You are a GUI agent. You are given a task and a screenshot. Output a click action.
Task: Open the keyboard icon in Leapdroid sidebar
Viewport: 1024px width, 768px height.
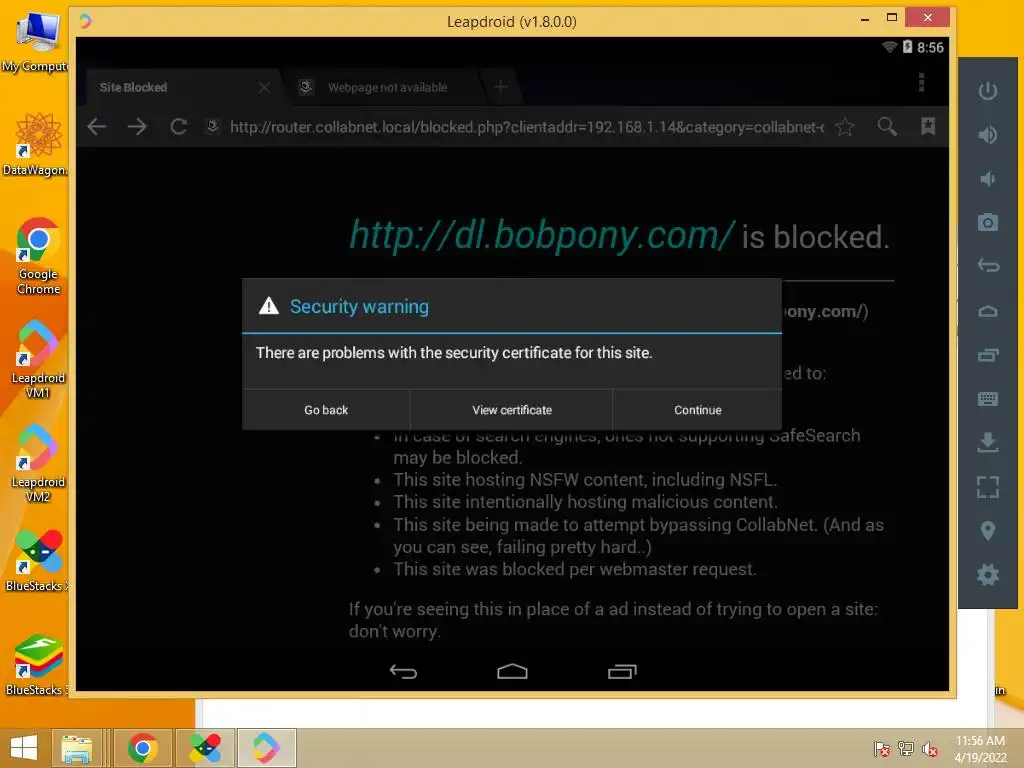click(x=987, y=398)
